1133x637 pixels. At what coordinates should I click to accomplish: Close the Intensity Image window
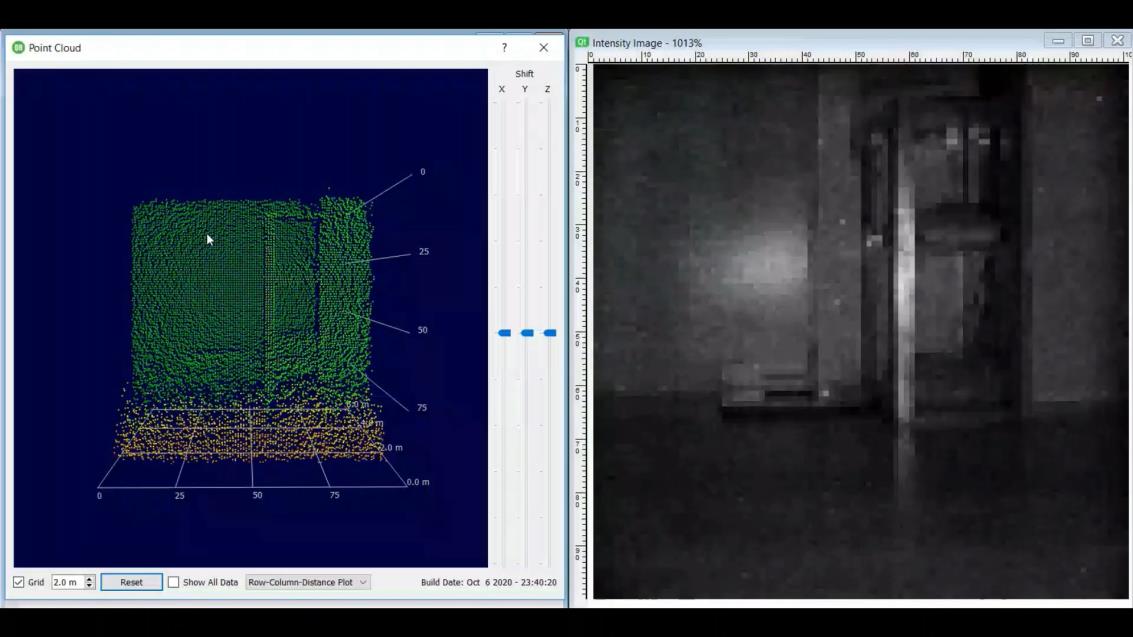click(x=1117, y=41)
